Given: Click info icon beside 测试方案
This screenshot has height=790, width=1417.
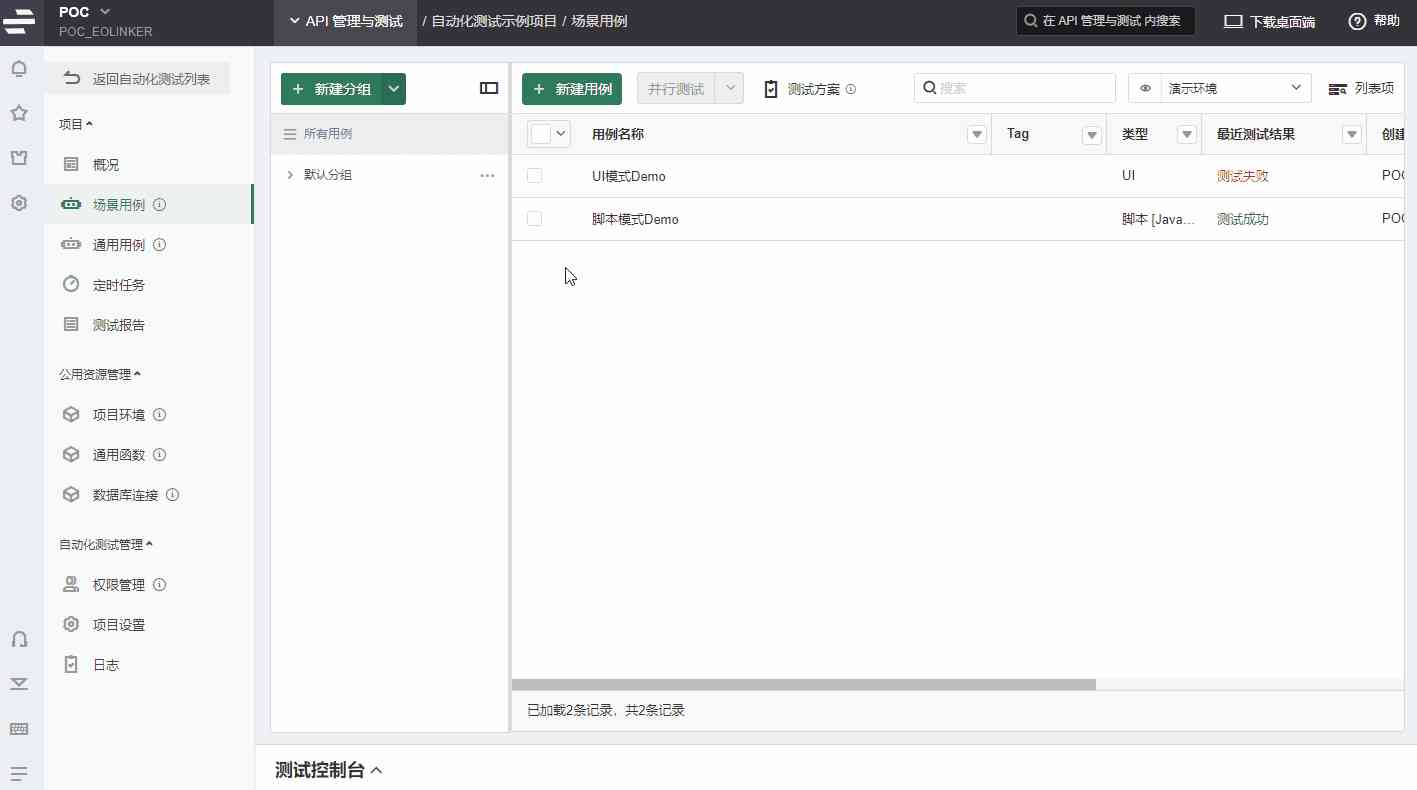Looking at the screenshot, I should (x=851, y=89).
